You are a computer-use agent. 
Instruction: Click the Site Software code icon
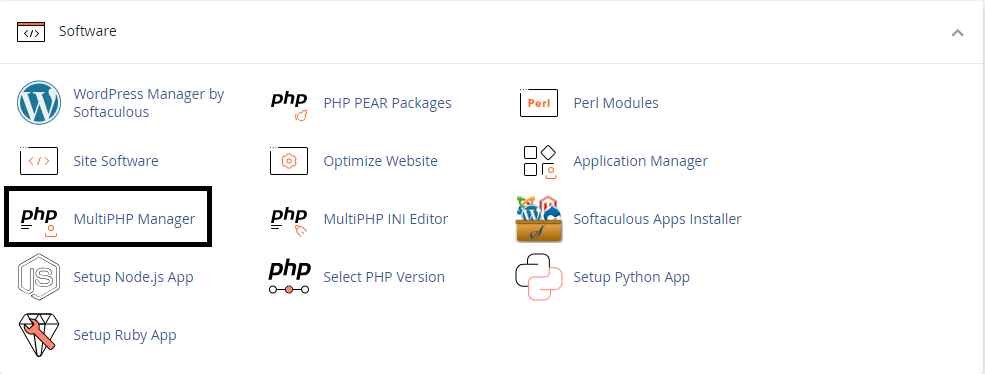point(39,160)
